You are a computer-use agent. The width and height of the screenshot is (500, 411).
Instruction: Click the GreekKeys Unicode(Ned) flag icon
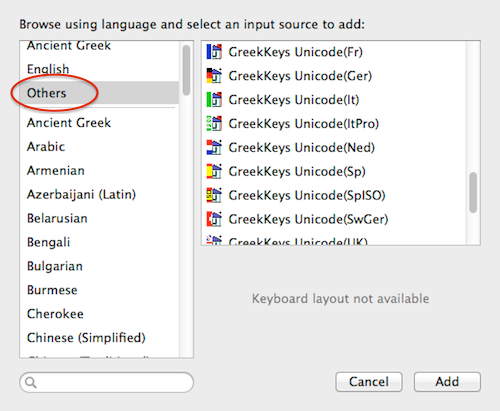(x=214, y=147)
